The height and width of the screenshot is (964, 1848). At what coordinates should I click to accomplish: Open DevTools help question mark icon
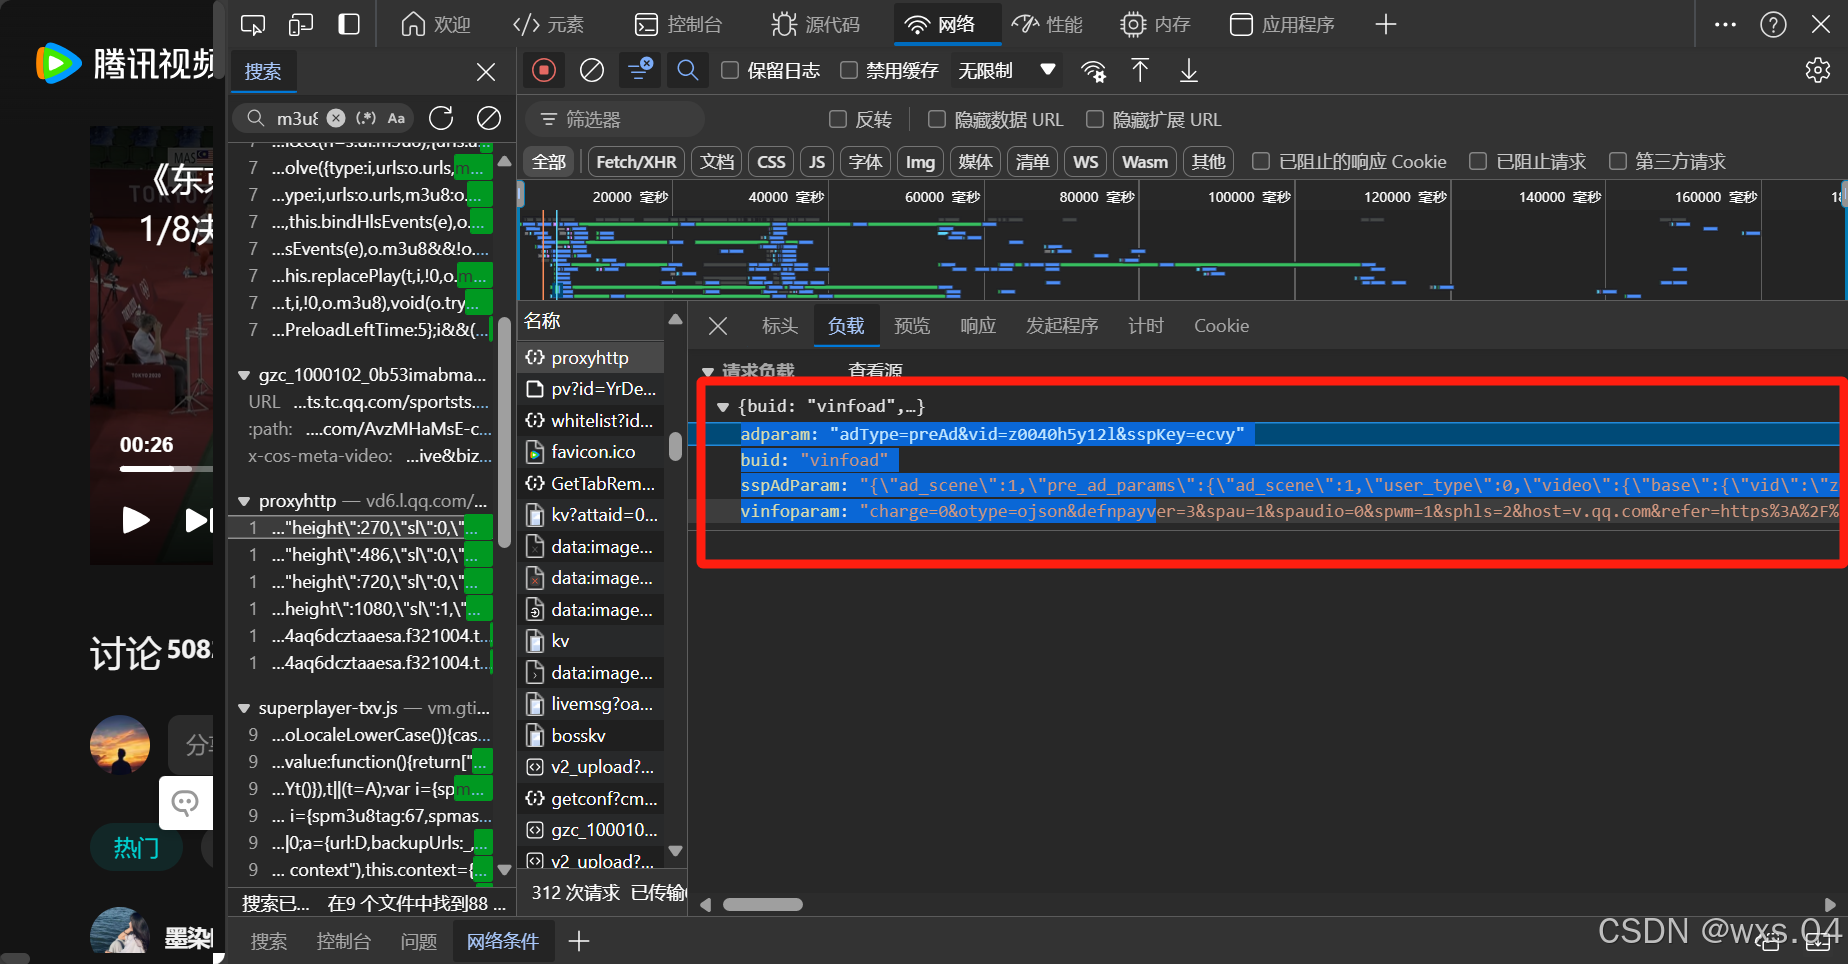(x=1773, y=24)
